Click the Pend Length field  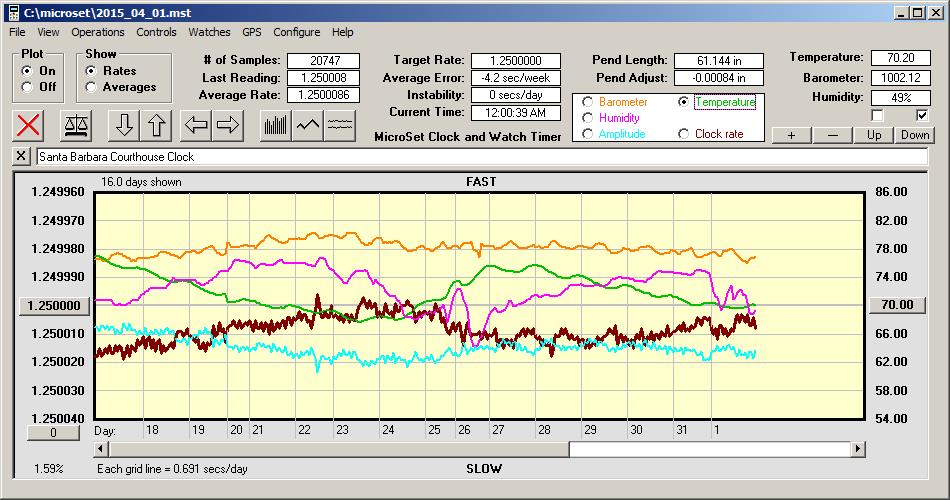point(719,61)
